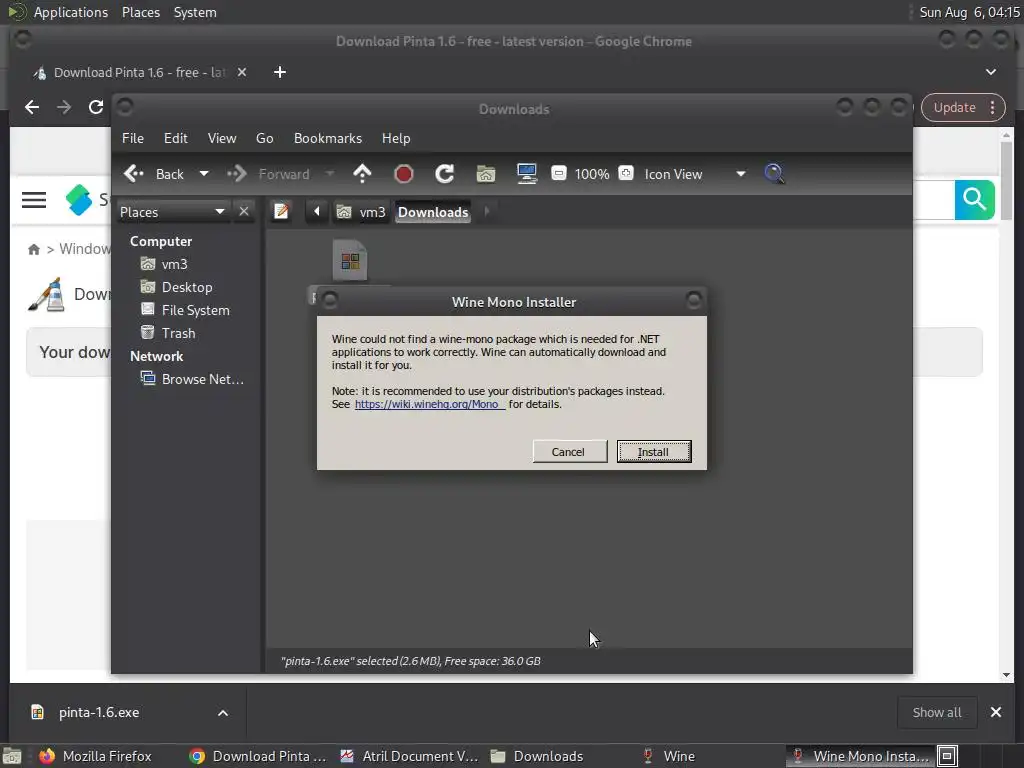Click vm3 path bar button

[361, 212]
